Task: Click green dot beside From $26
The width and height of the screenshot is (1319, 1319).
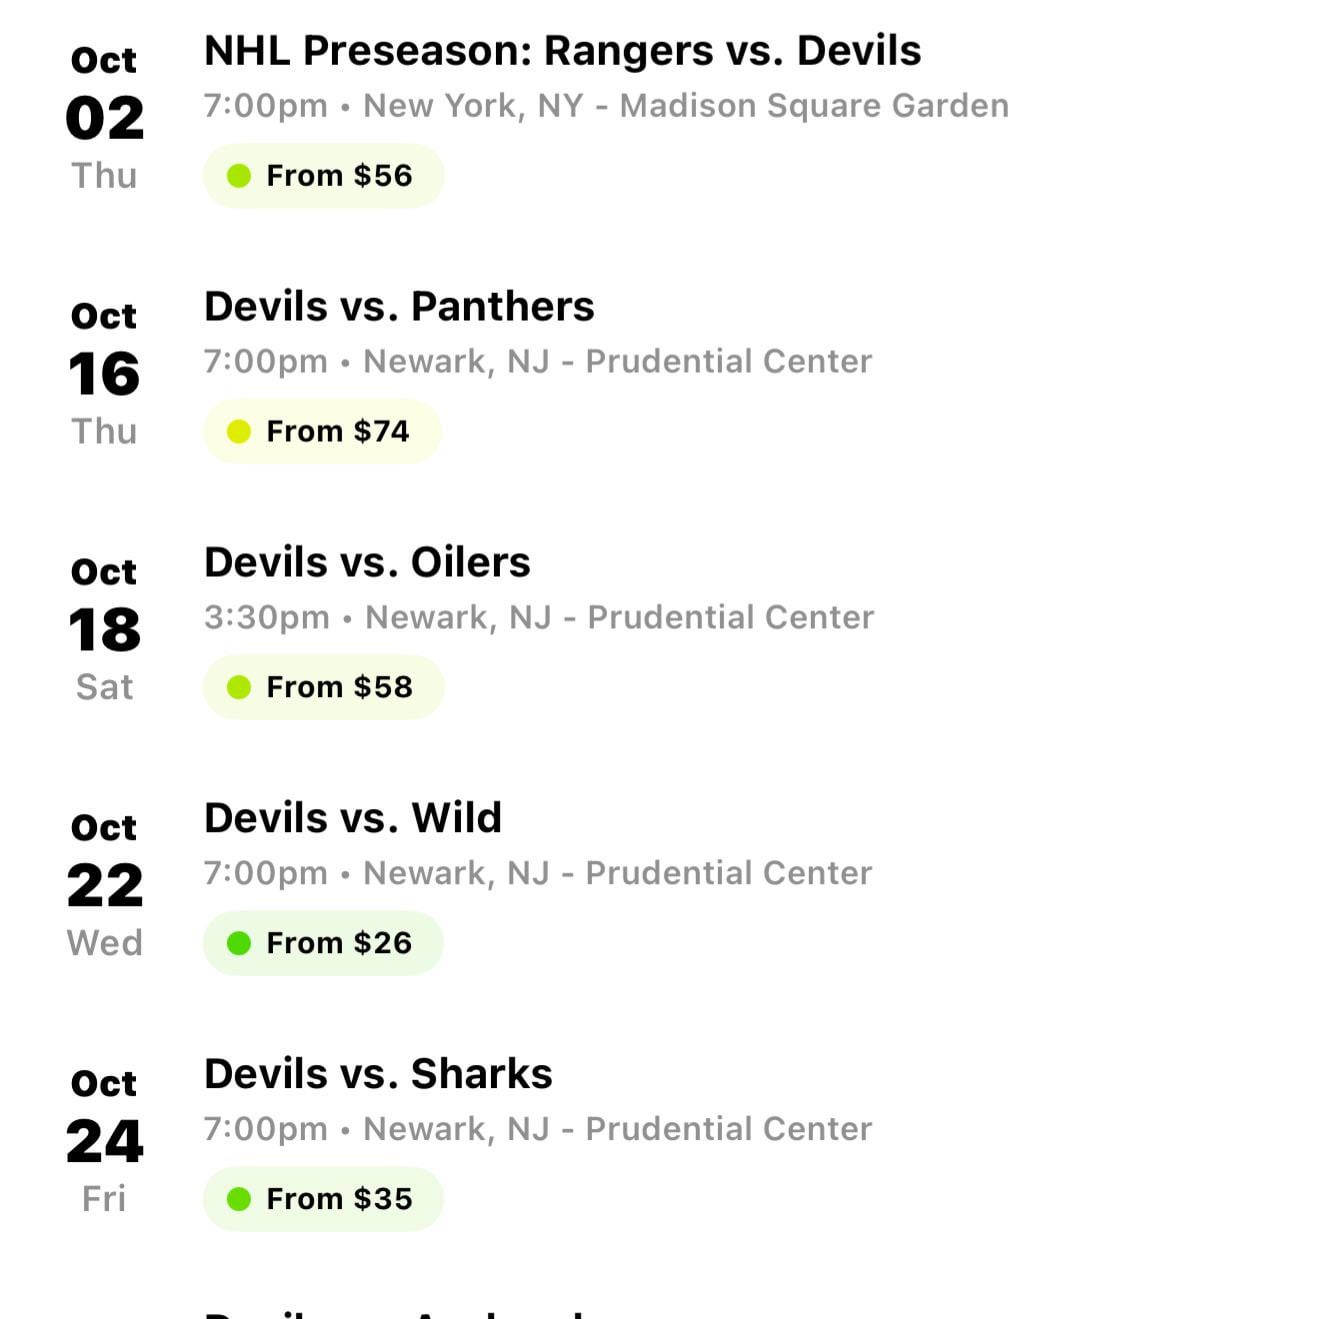Action: pos(239,943)
